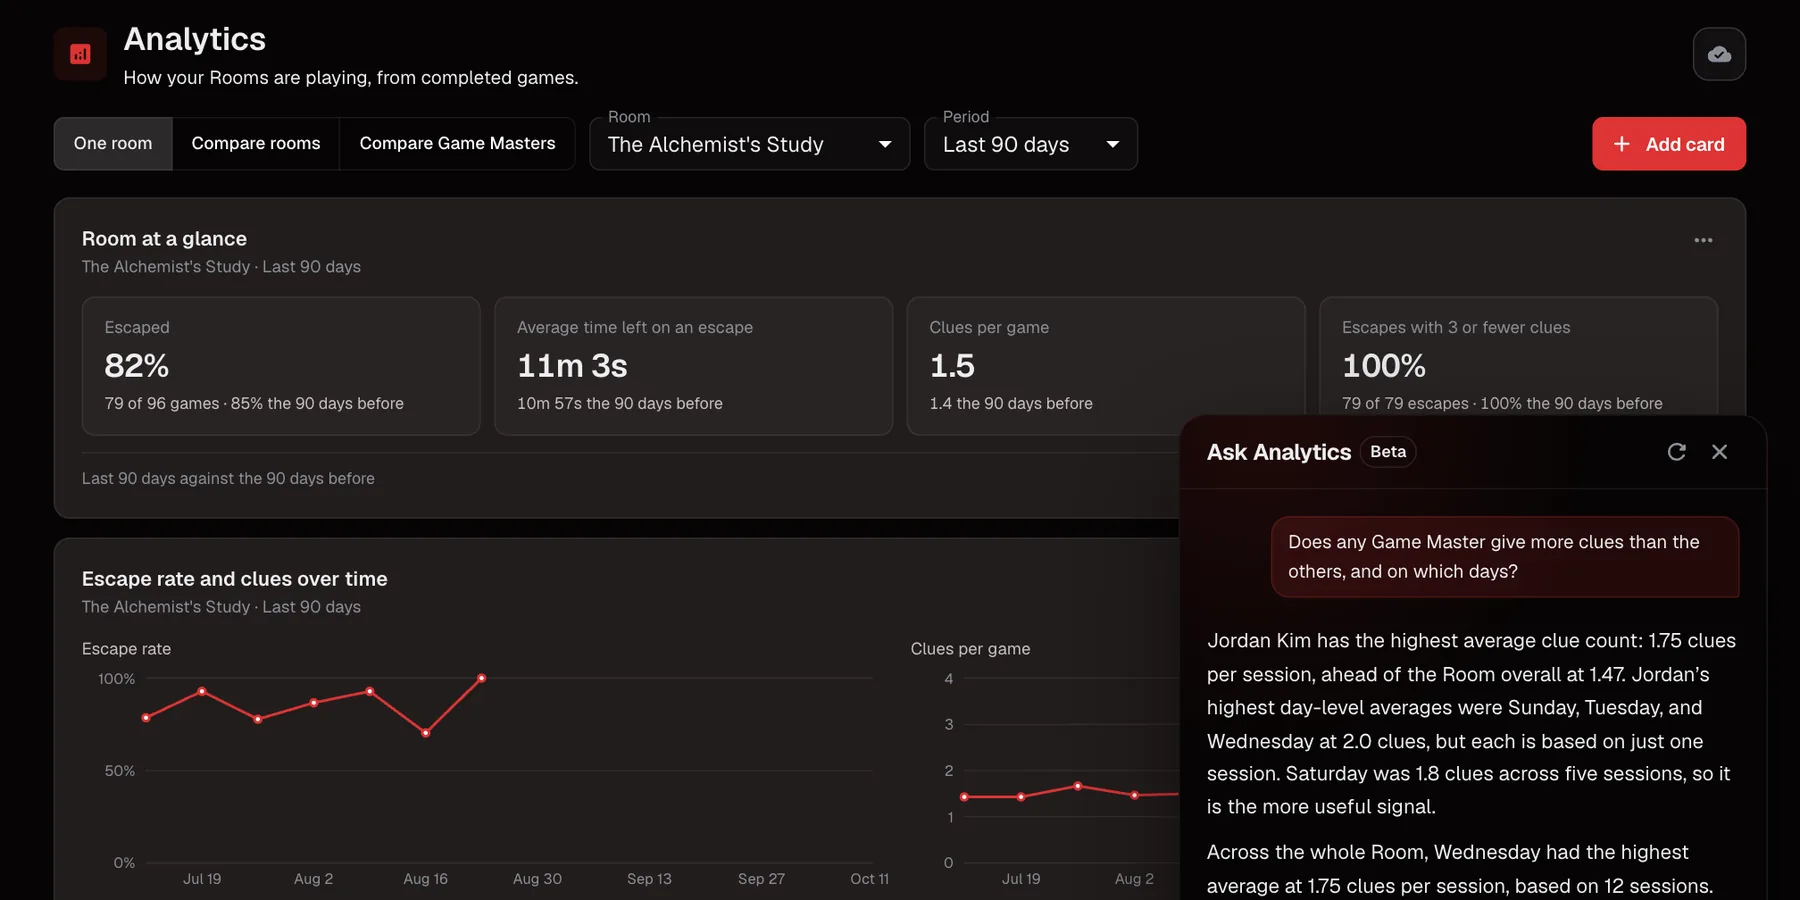Click the user question about Game Master clues

(1505, 557)
